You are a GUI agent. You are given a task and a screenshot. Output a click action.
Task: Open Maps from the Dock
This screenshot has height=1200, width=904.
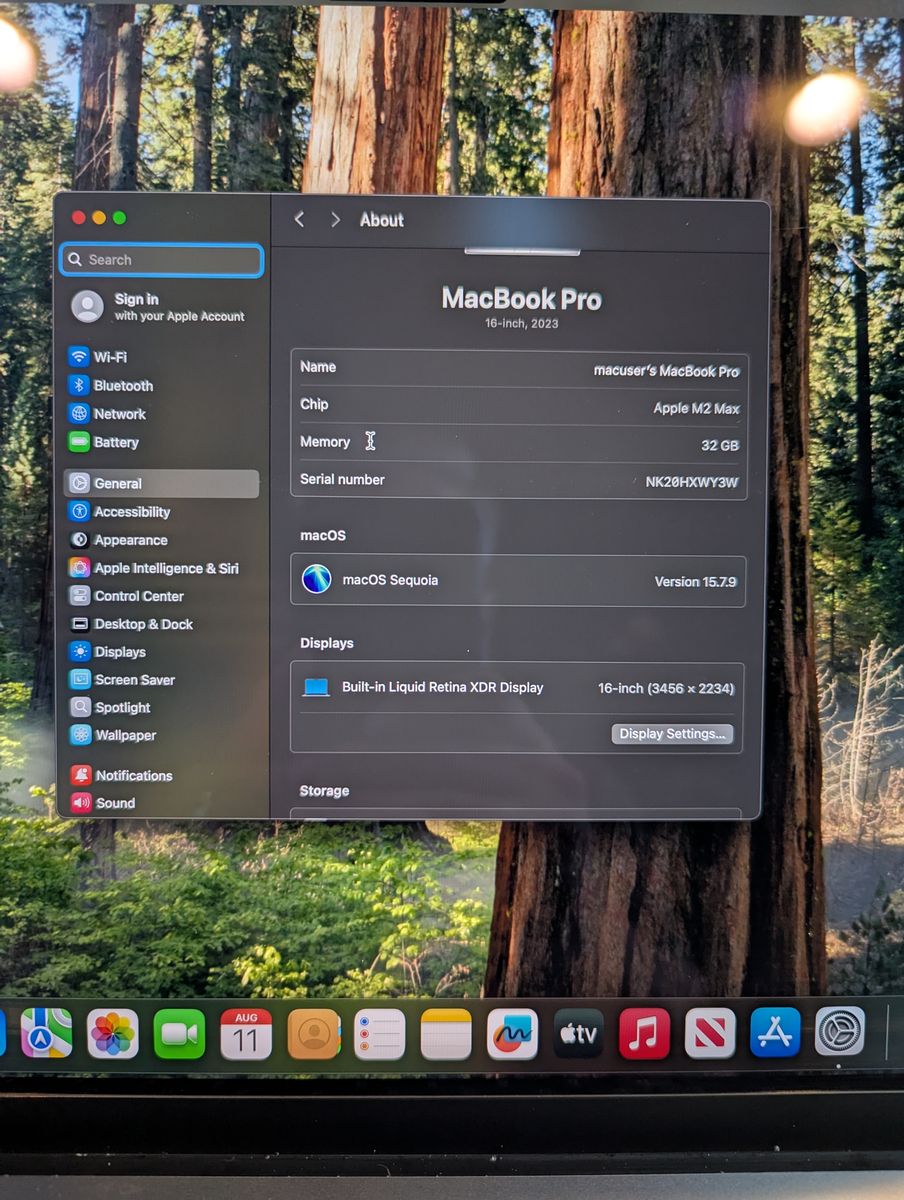click(46, 1033)
